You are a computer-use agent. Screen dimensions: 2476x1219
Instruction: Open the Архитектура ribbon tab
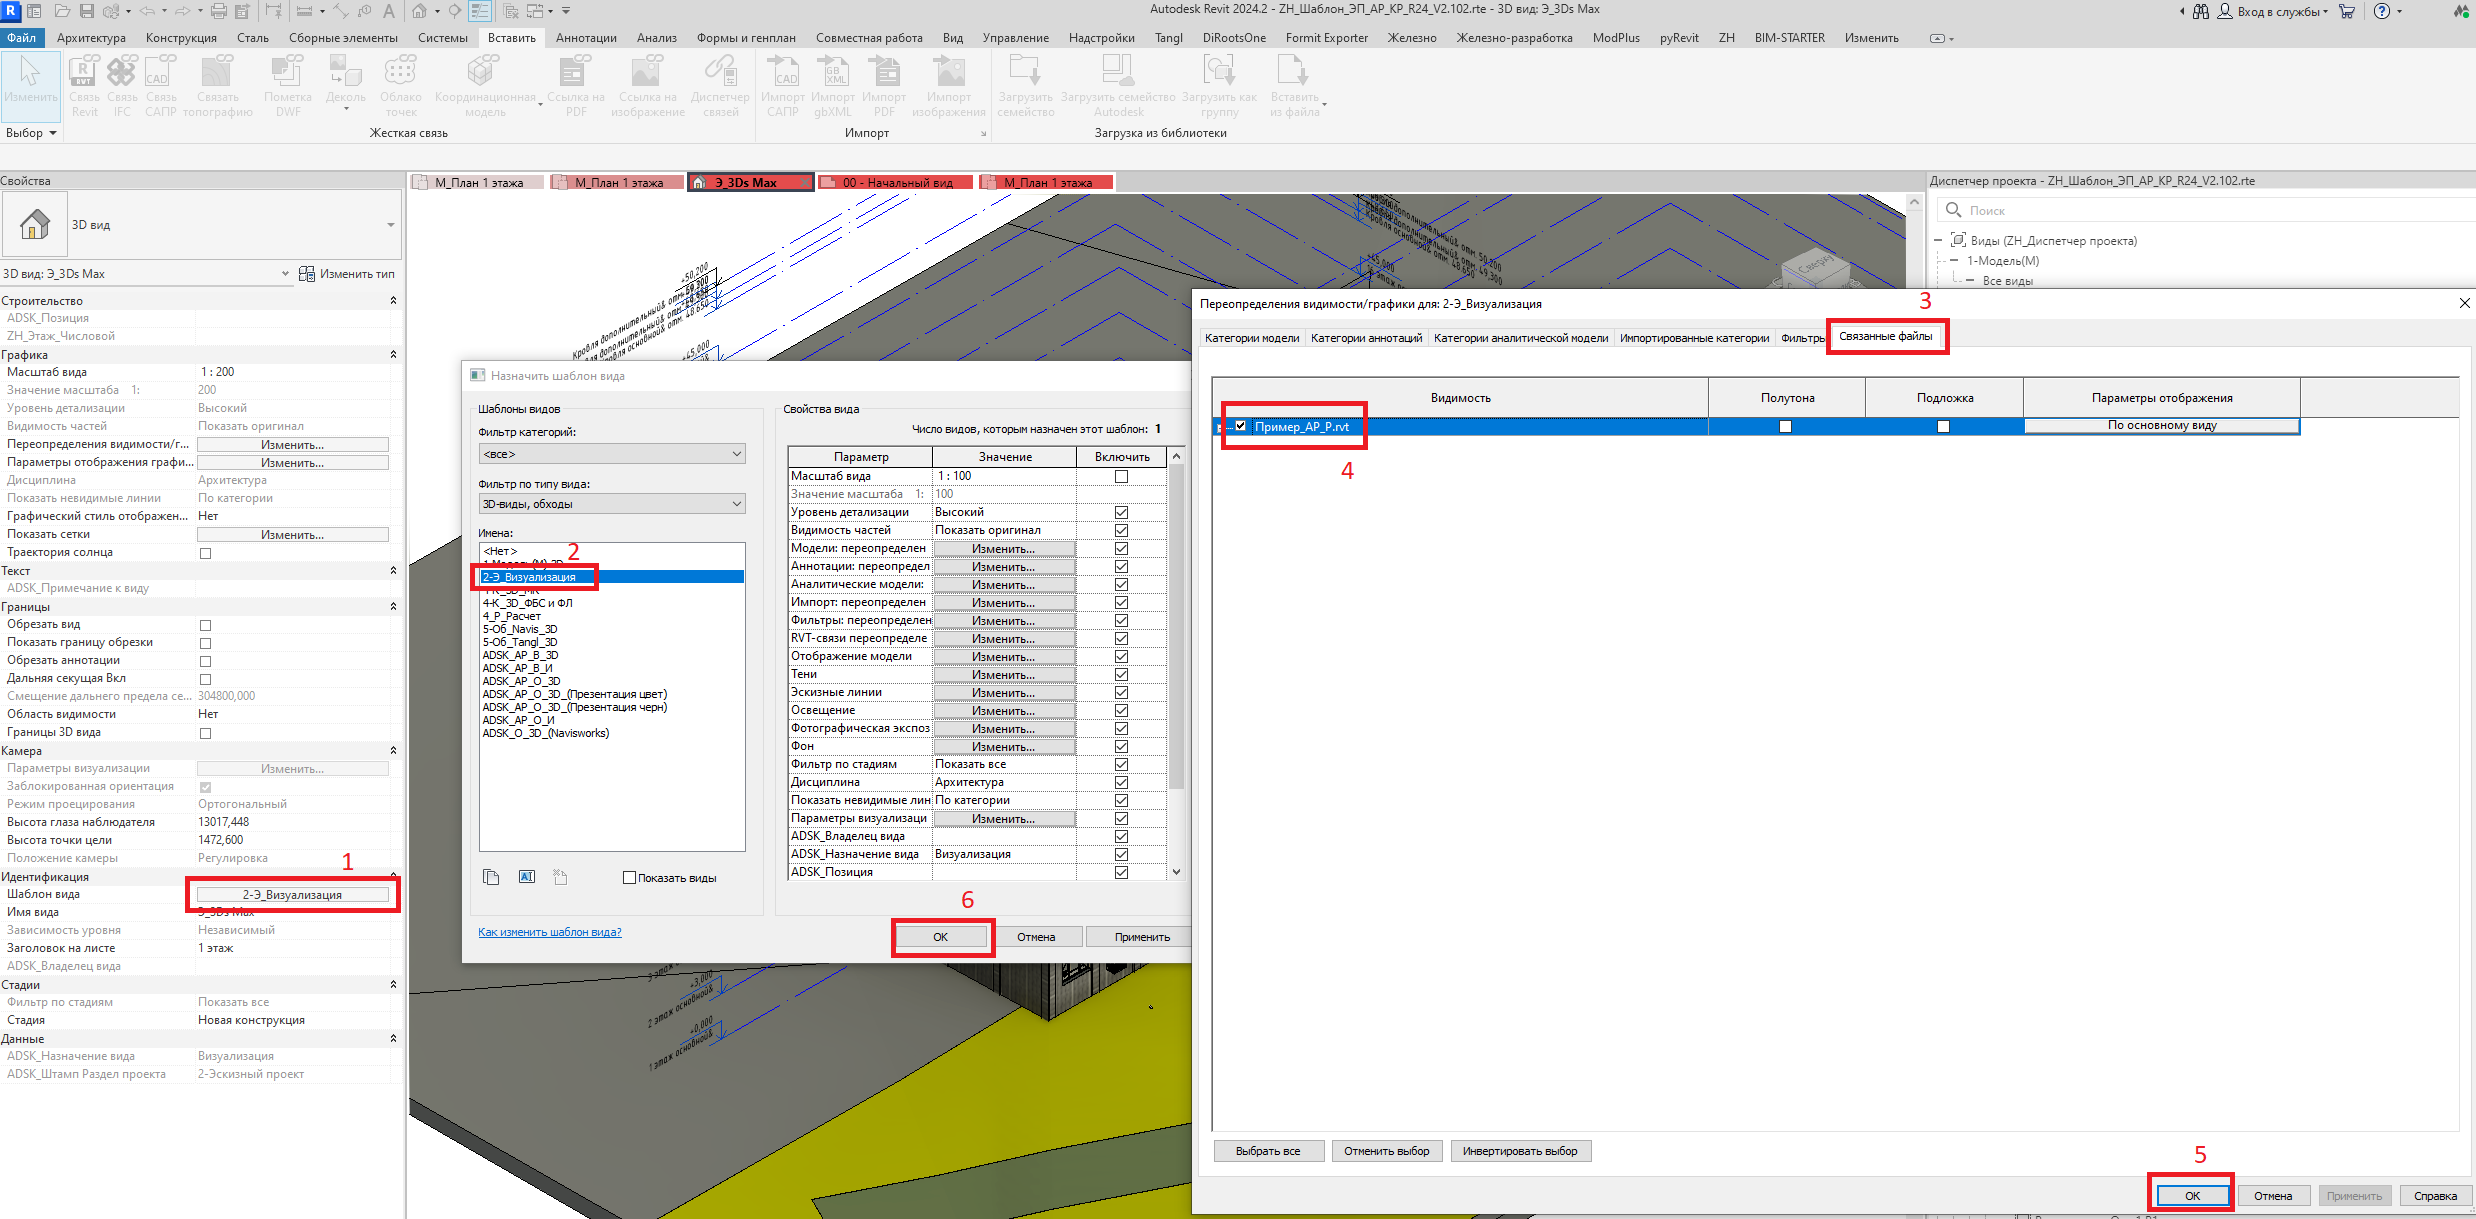[91, 38]
